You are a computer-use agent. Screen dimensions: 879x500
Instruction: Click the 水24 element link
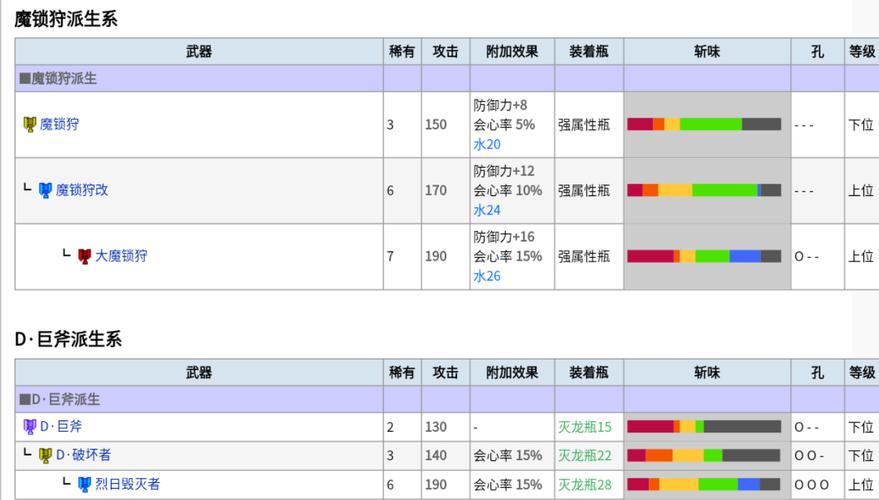[x=487, y=210]
